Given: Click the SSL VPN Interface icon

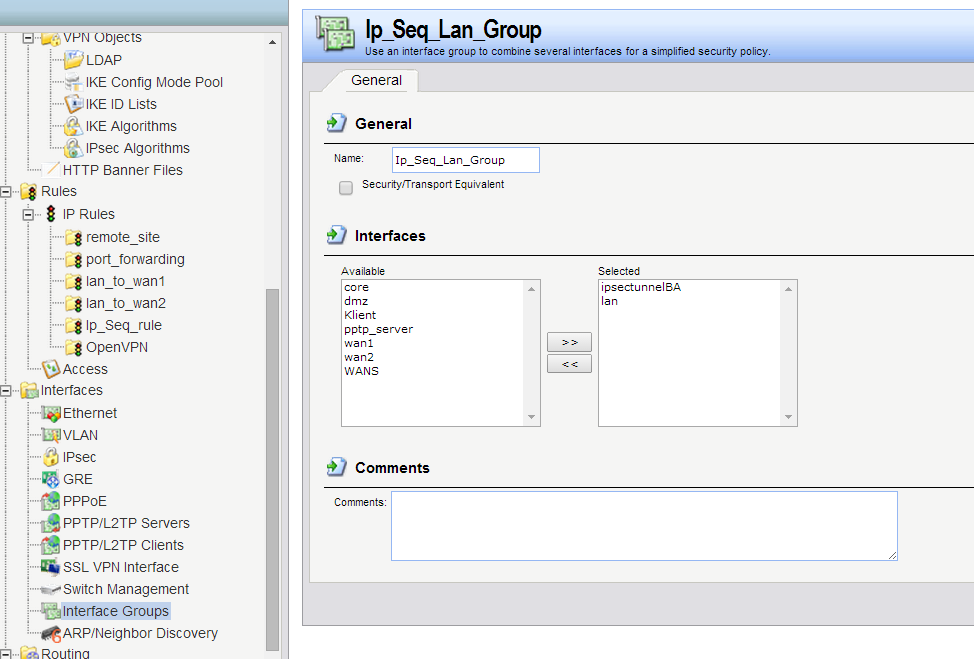Looking at the screenshot, I should coord(51,567).
